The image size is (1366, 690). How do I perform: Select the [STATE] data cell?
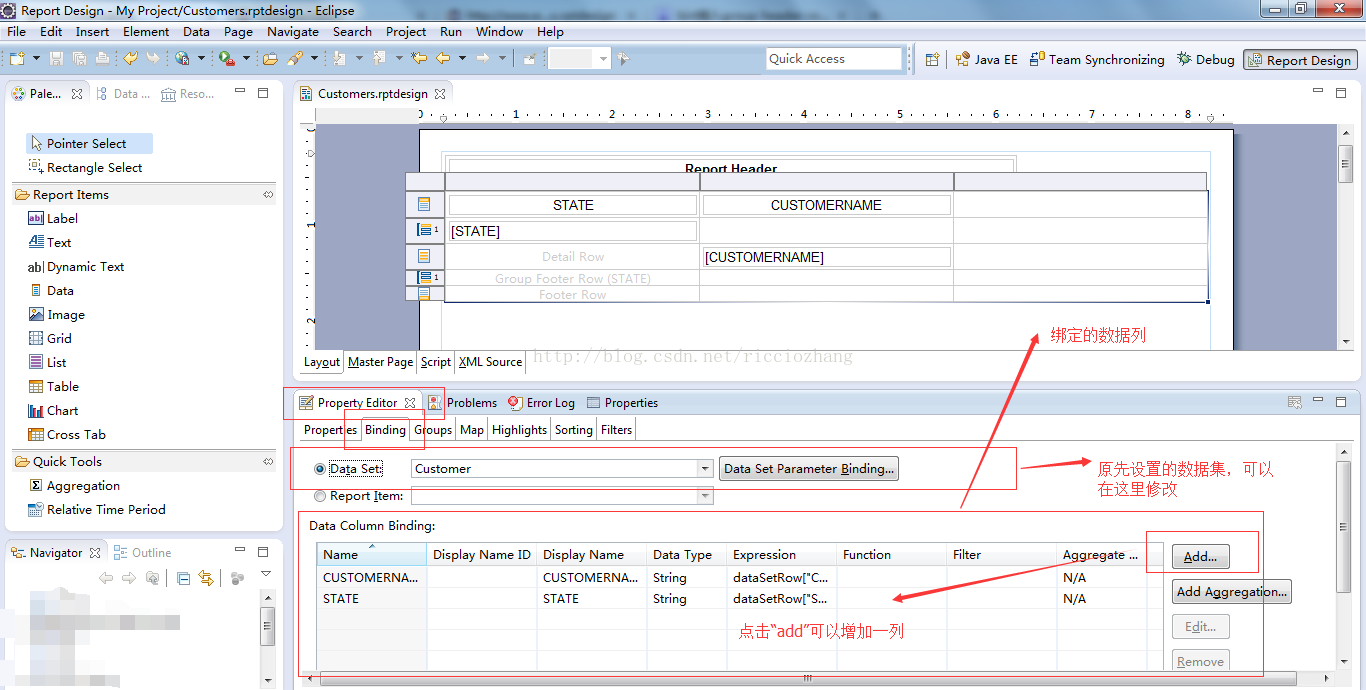572,231
